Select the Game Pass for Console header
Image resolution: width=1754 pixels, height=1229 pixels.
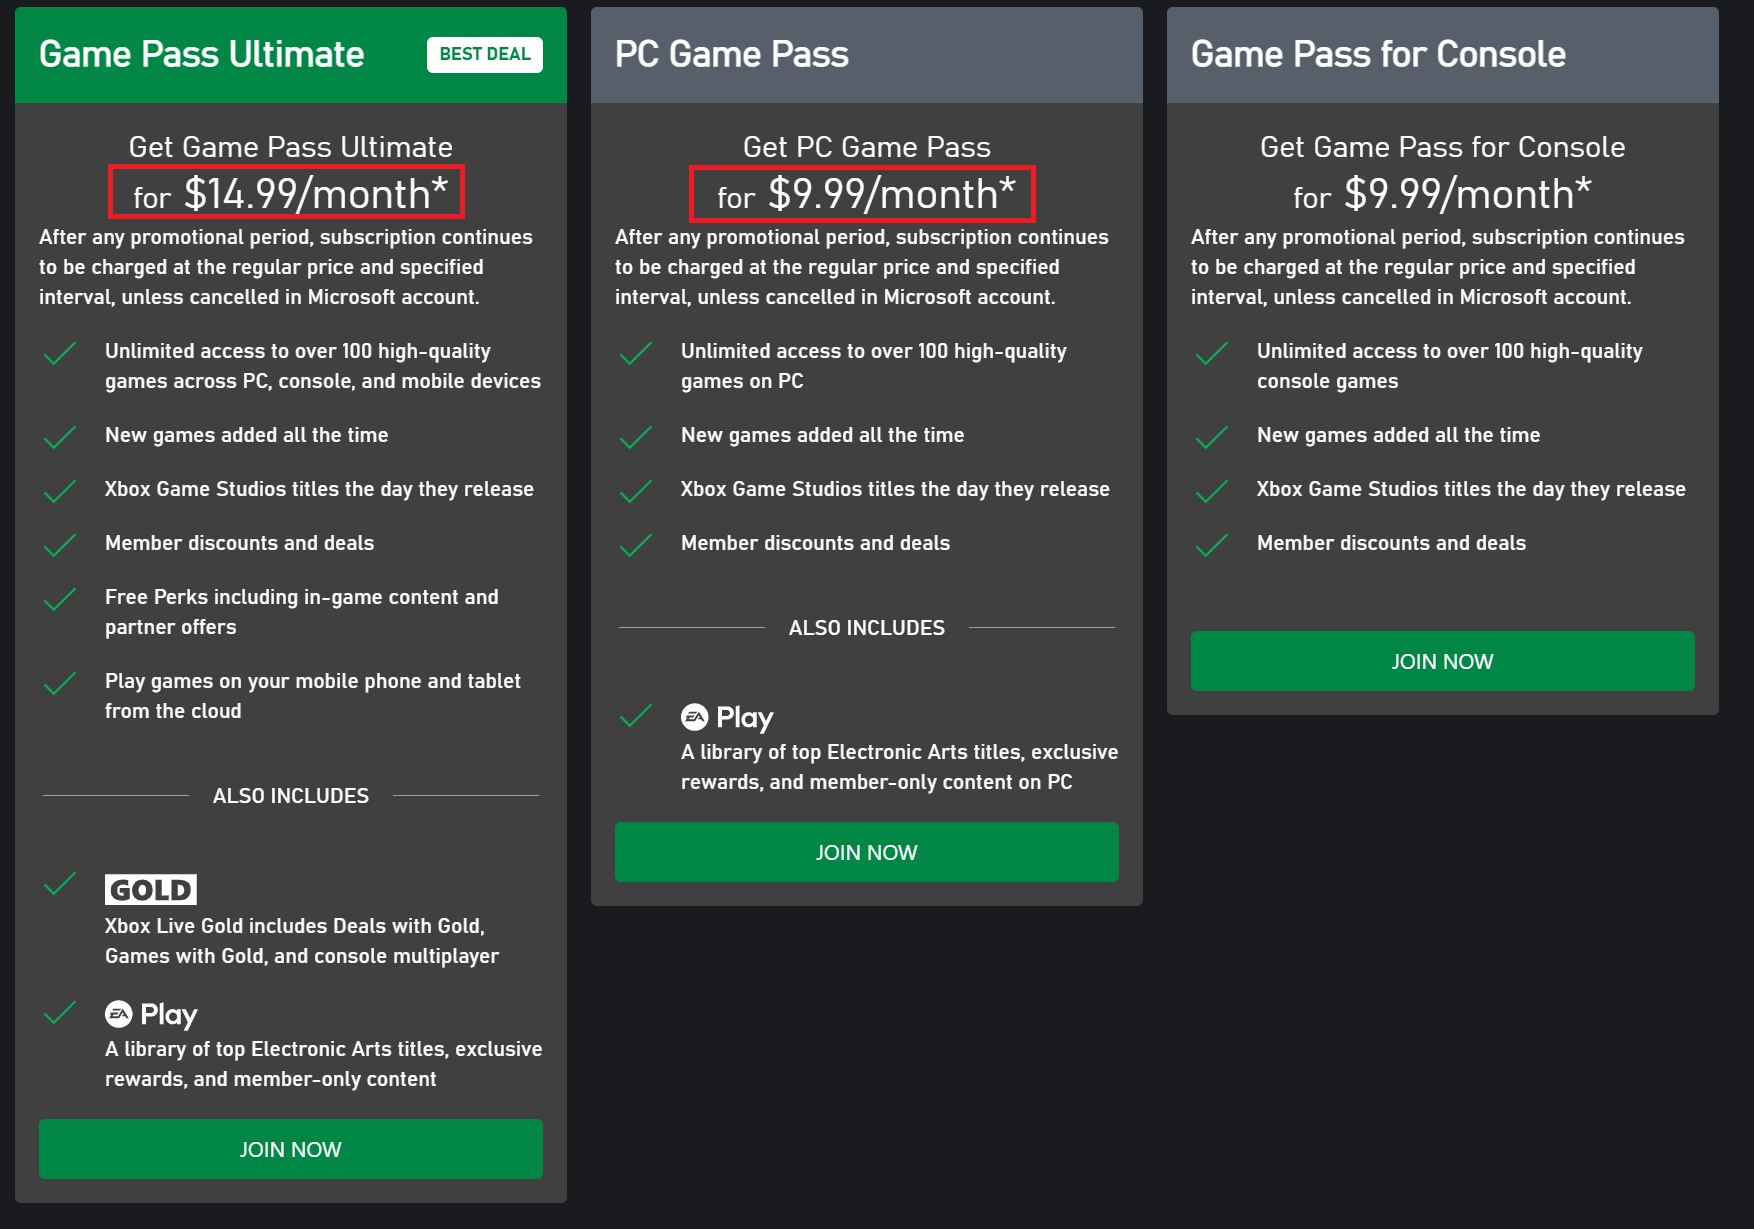(x=1378, y=55)
